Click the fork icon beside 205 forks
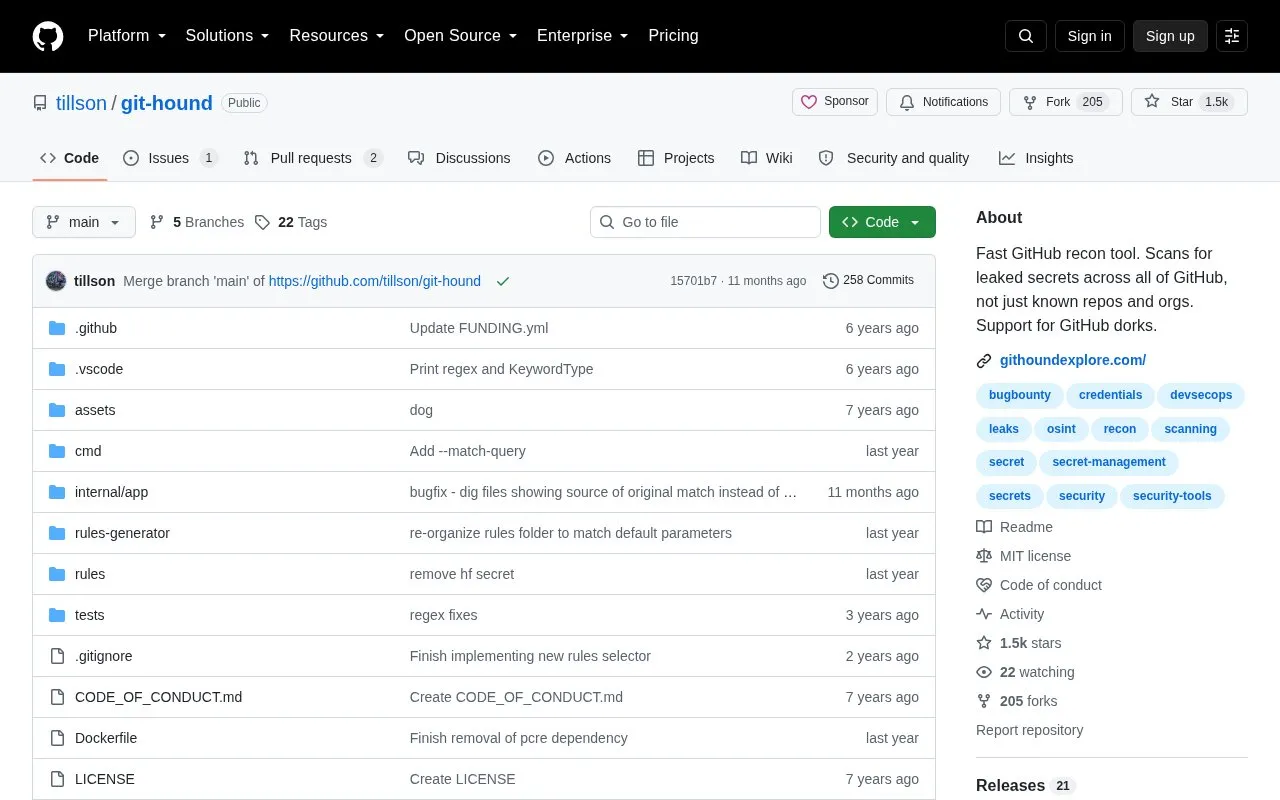This screenshot has width=1280, height=800. pyautogui.click(x=984, y=701)
